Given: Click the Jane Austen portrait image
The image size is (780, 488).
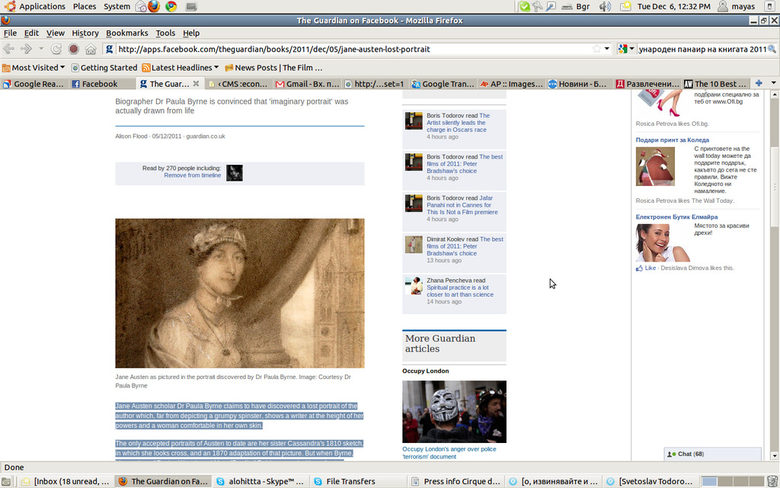Looking at the screenshot, I should point(240,293).
